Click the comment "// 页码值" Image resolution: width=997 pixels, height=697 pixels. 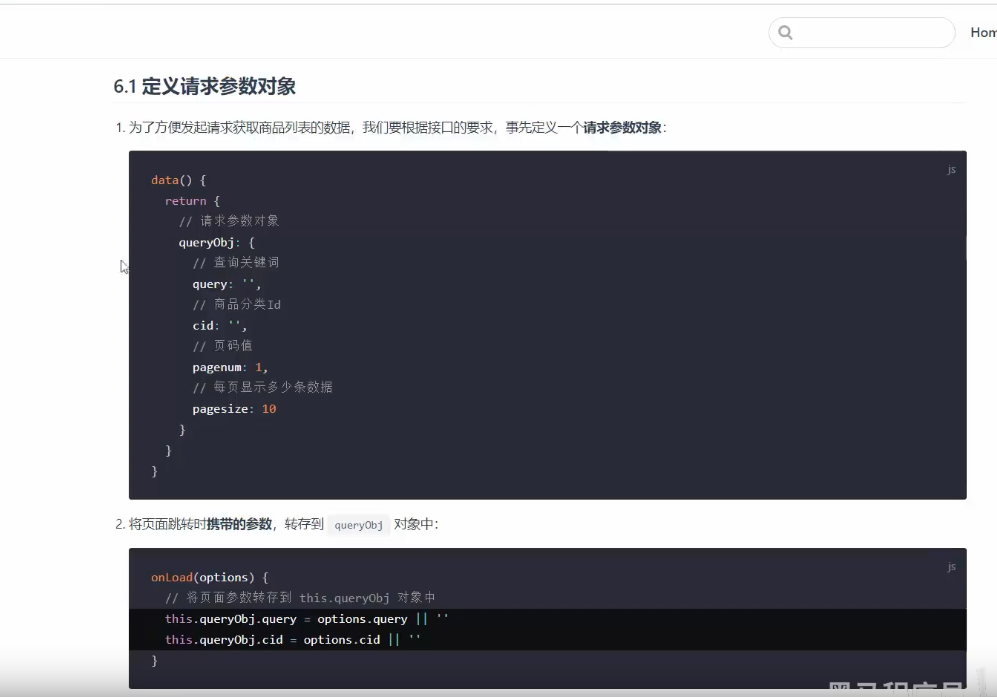(x=223, y=346)
